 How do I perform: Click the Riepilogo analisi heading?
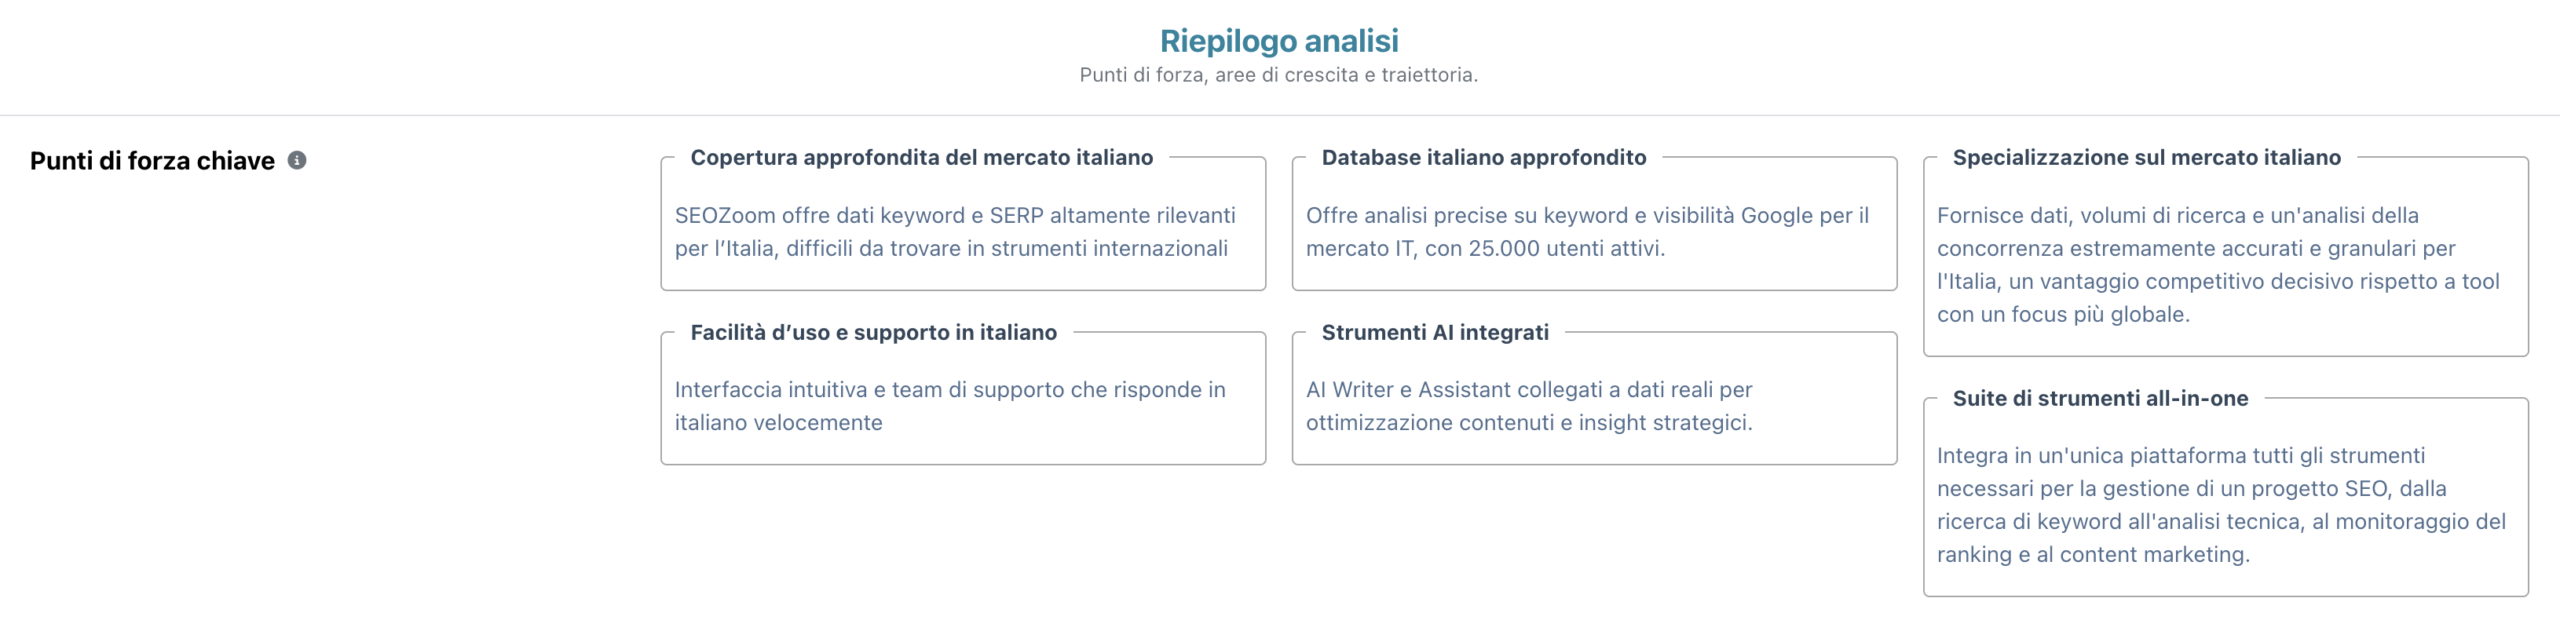click(x=1279, y=41)
